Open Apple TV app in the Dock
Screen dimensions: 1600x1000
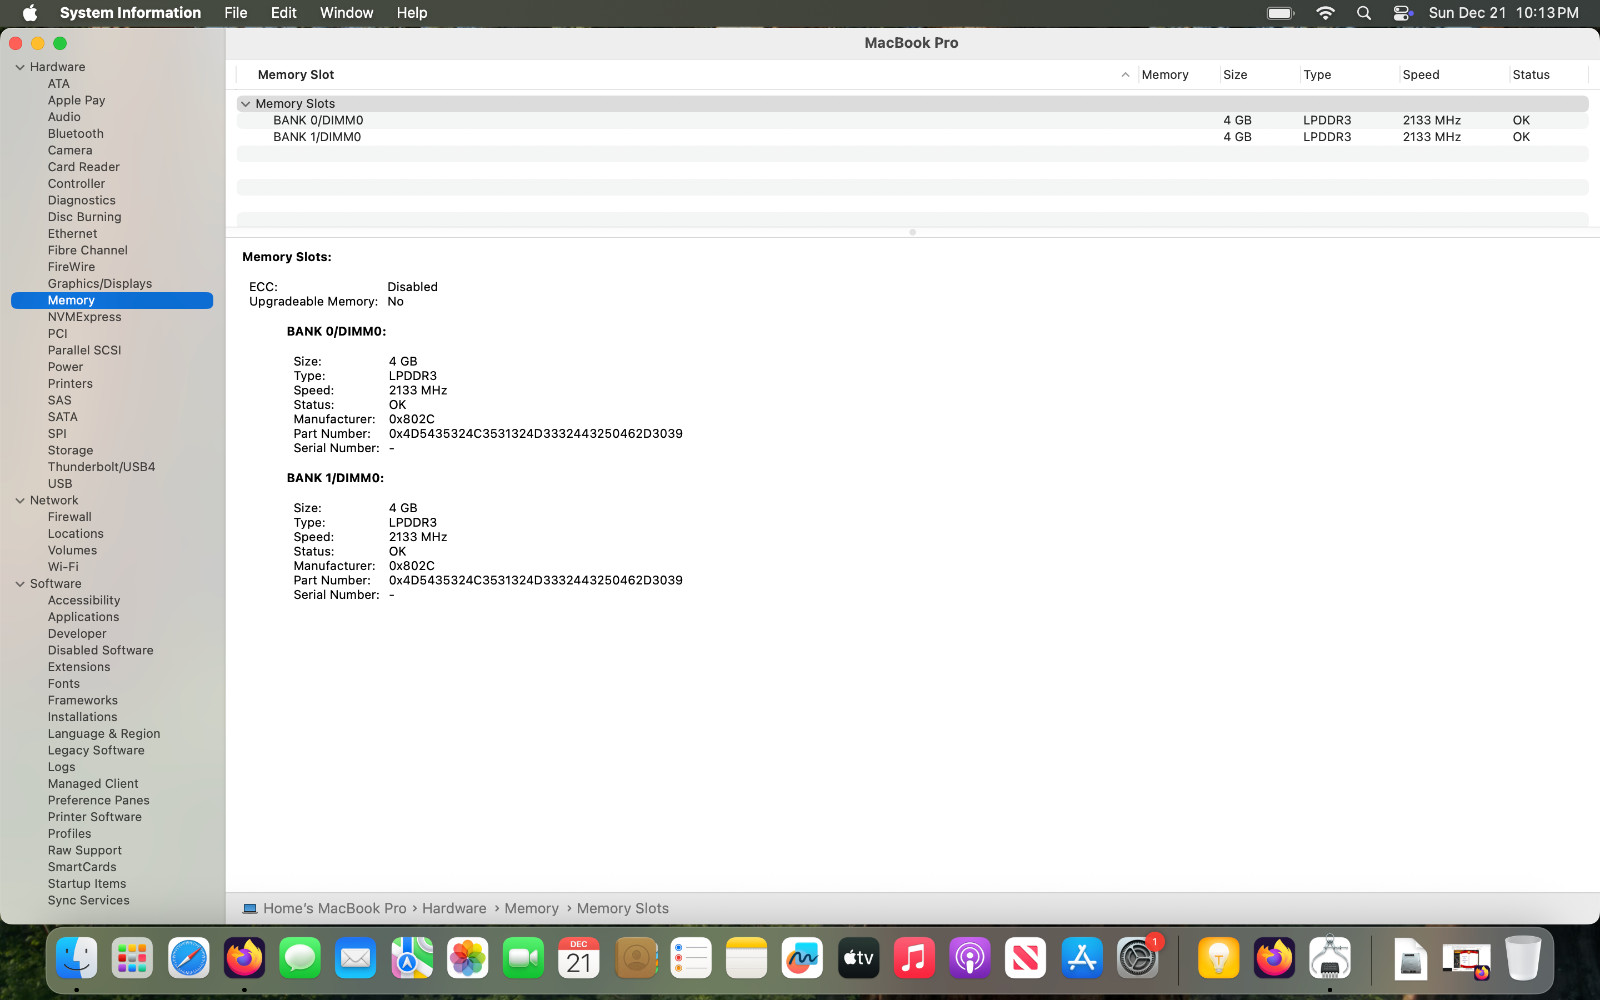[858, 958]
